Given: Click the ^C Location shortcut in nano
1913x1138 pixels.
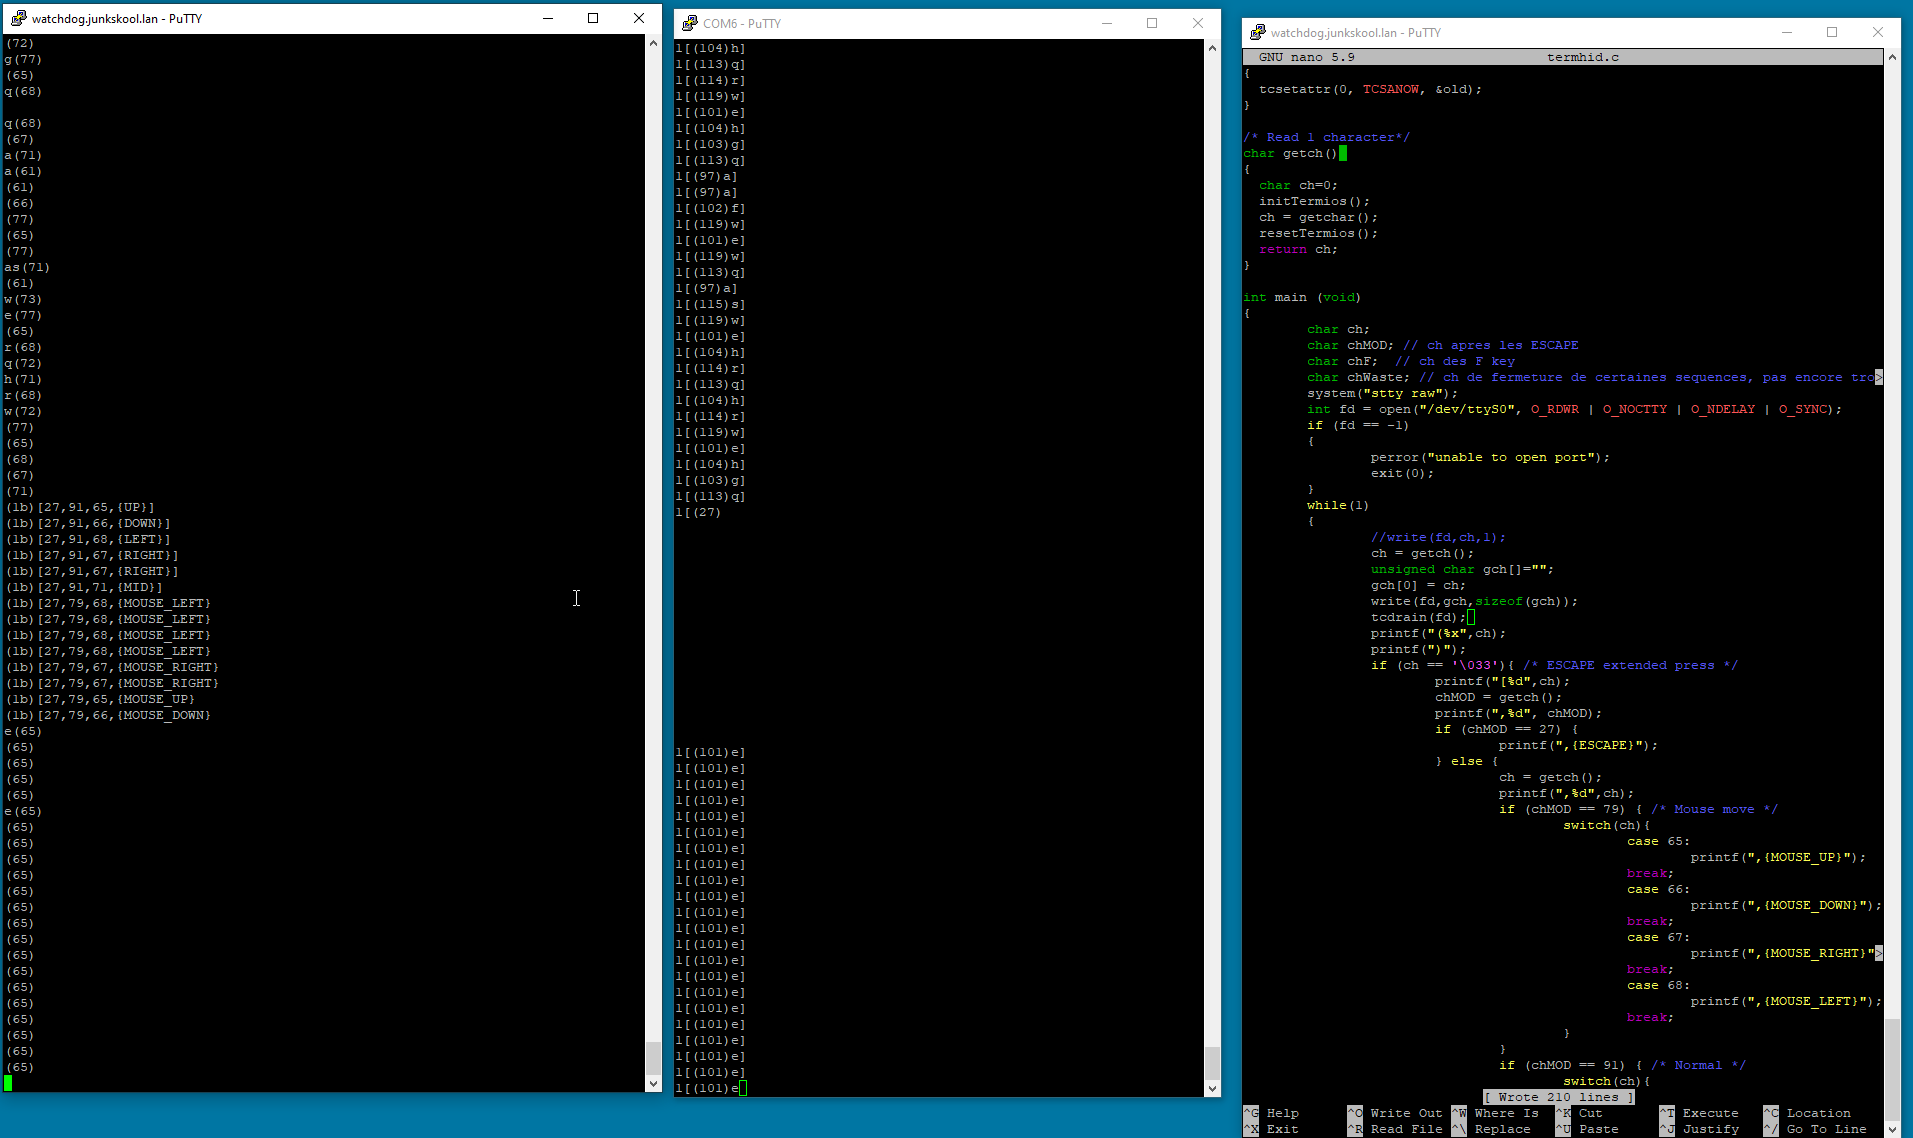Looking at the screenshot, I should click(x=1807, y=1113).
